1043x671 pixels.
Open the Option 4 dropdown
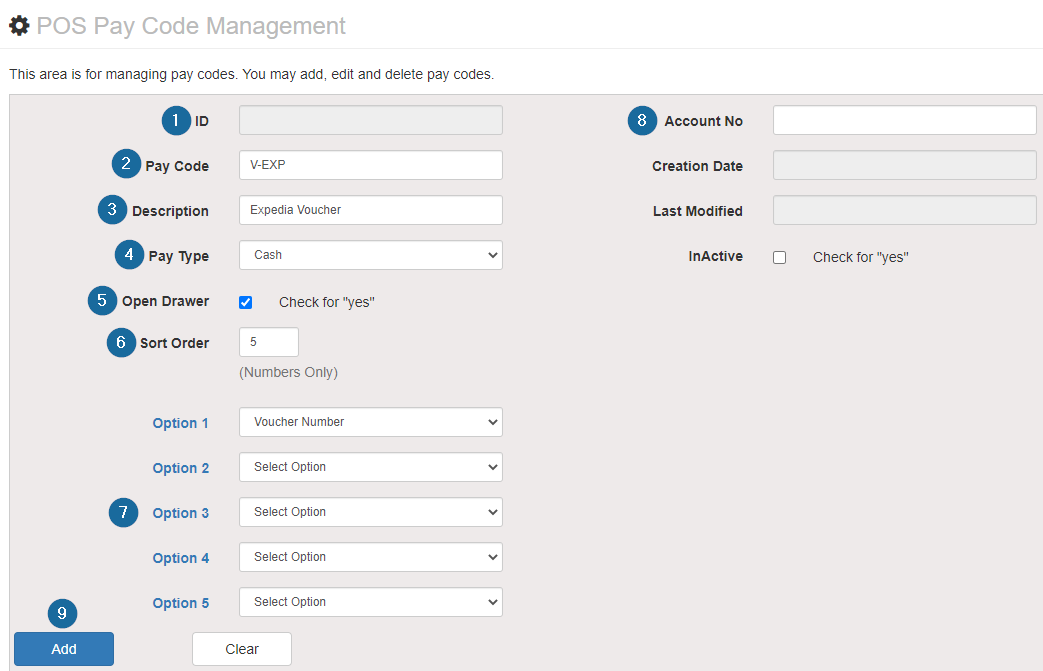tap(371, 557)
